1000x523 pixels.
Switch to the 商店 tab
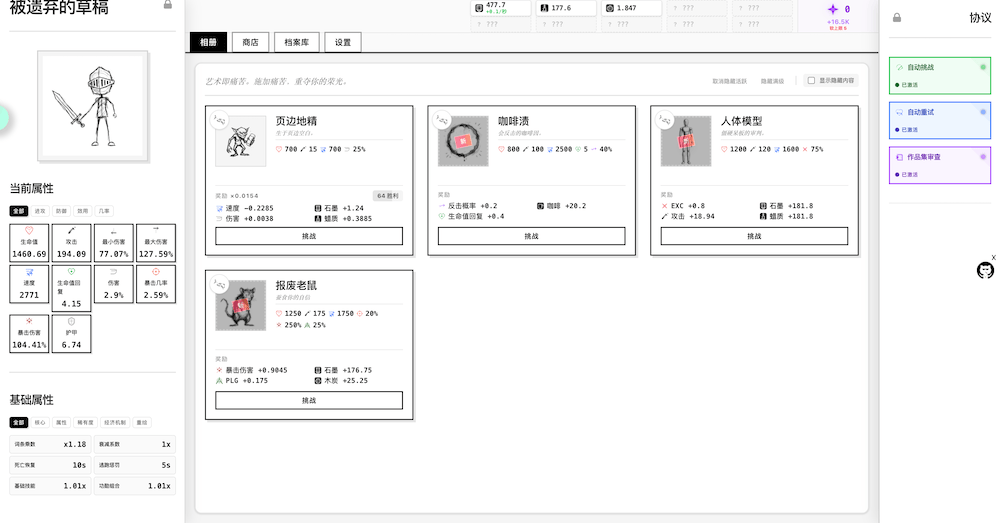[x=250, y=42]
